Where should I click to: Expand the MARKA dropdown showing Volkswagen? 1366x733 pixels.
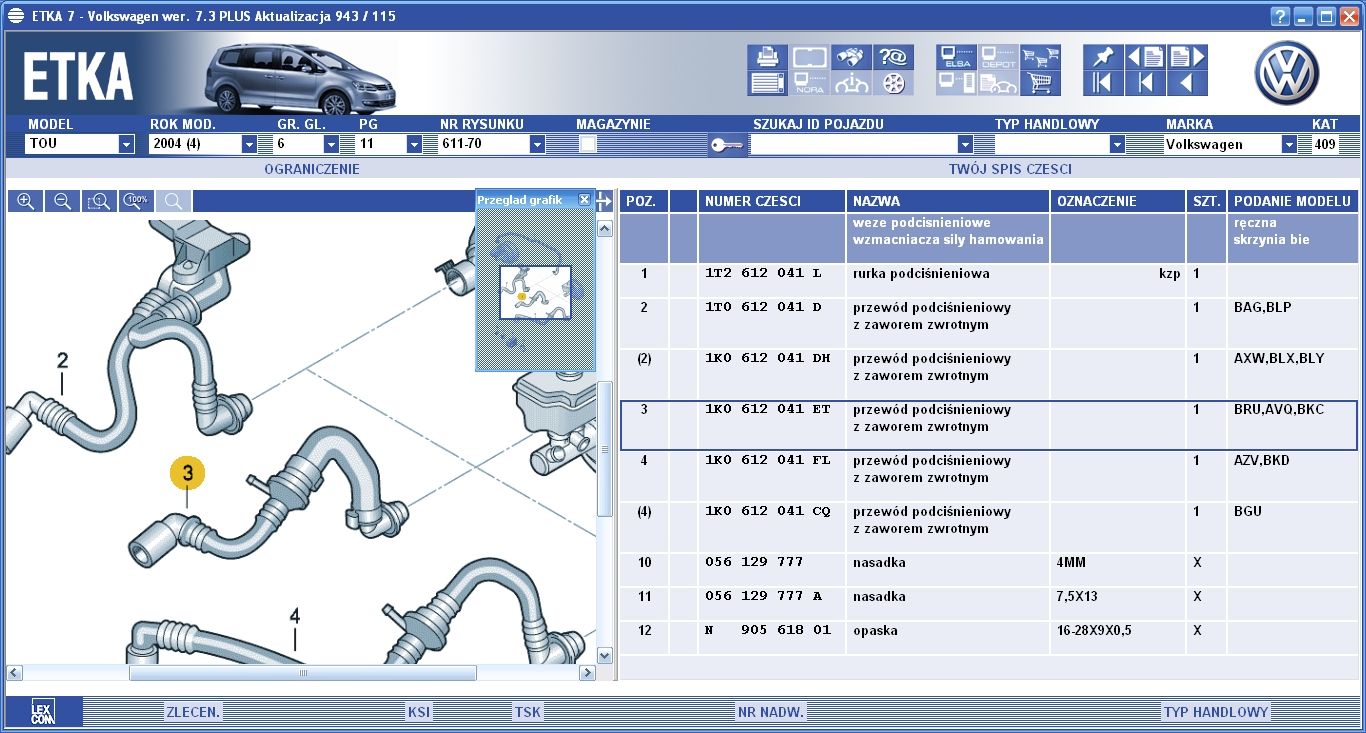click(x=1289, y=144)
